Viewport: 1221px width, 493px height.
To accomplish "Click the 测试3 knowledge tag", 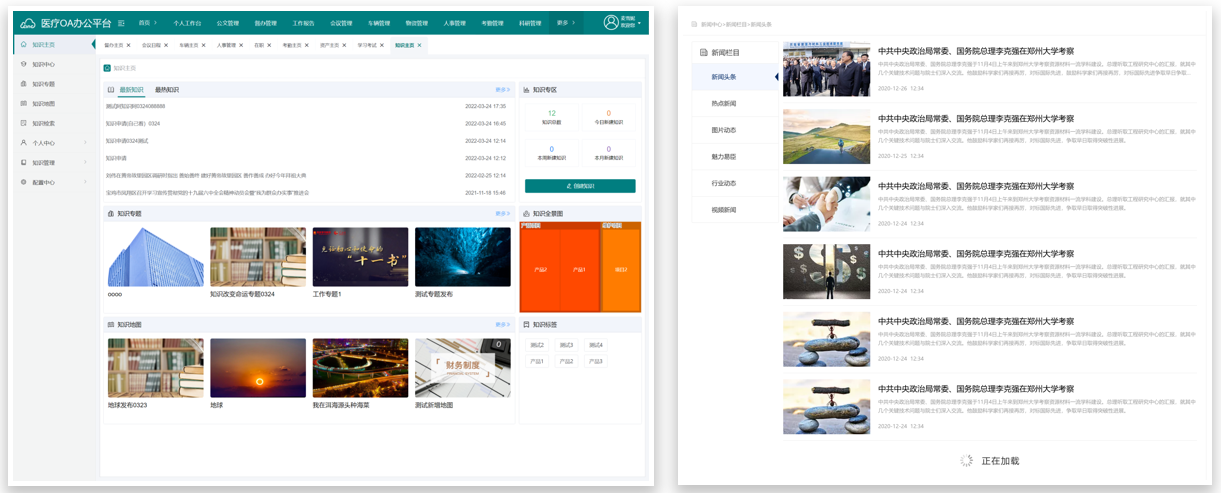I will tap(566, 345).
